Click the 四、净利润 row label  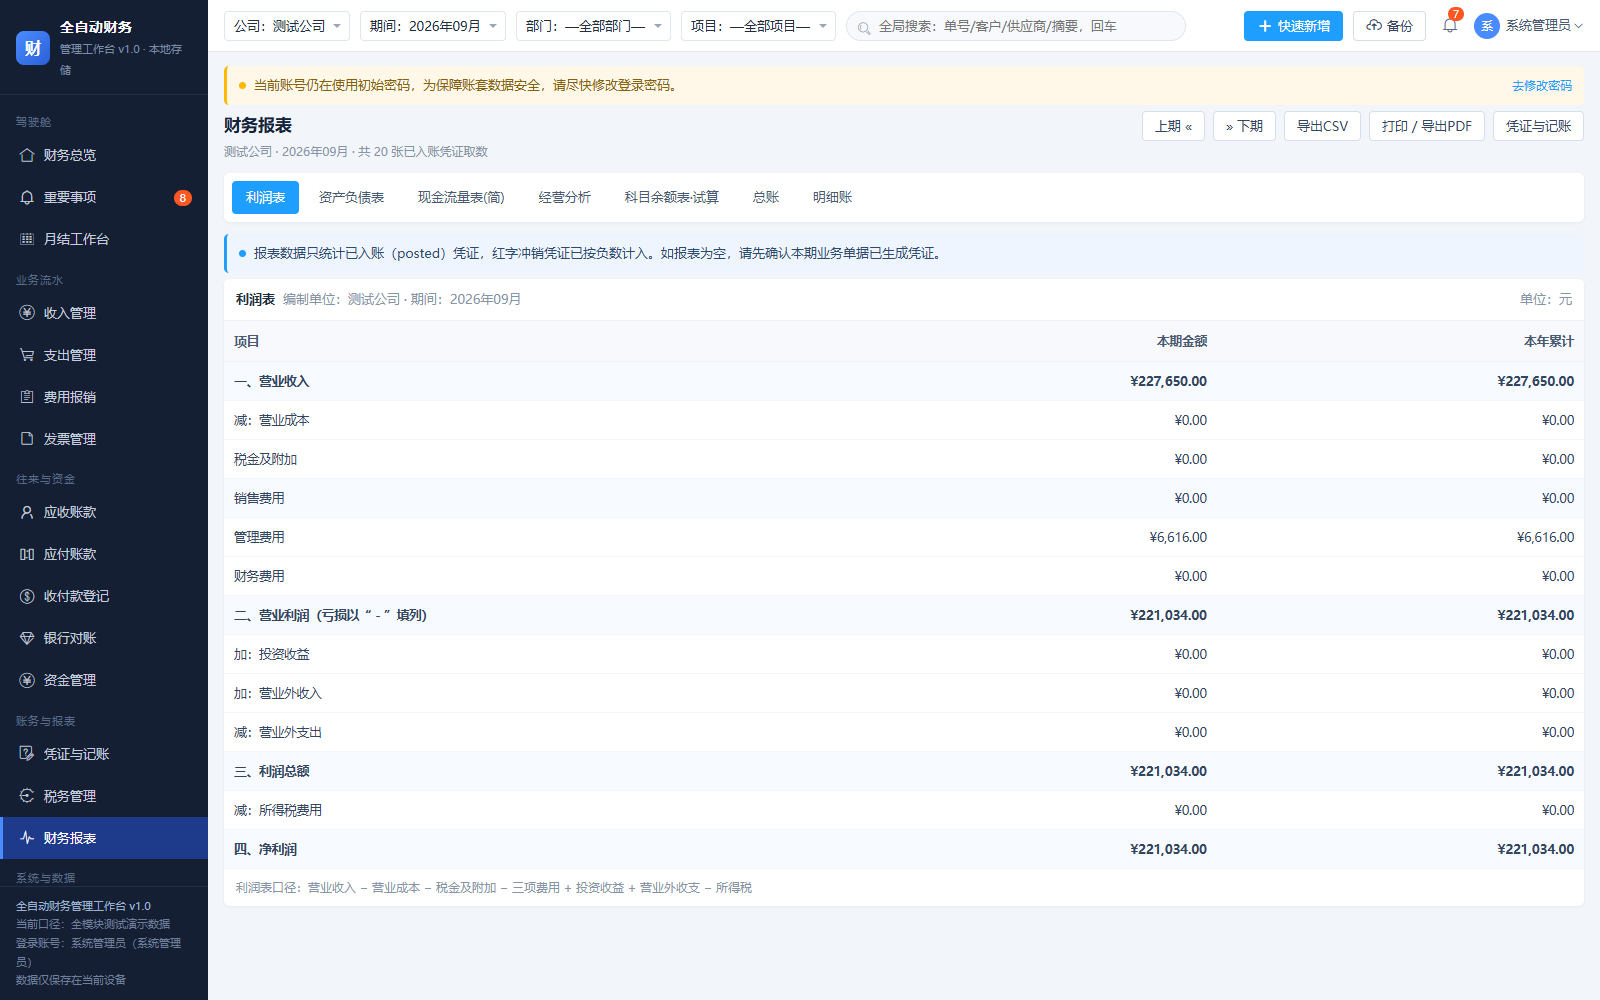pyautogui.click(x=265, y=849)
